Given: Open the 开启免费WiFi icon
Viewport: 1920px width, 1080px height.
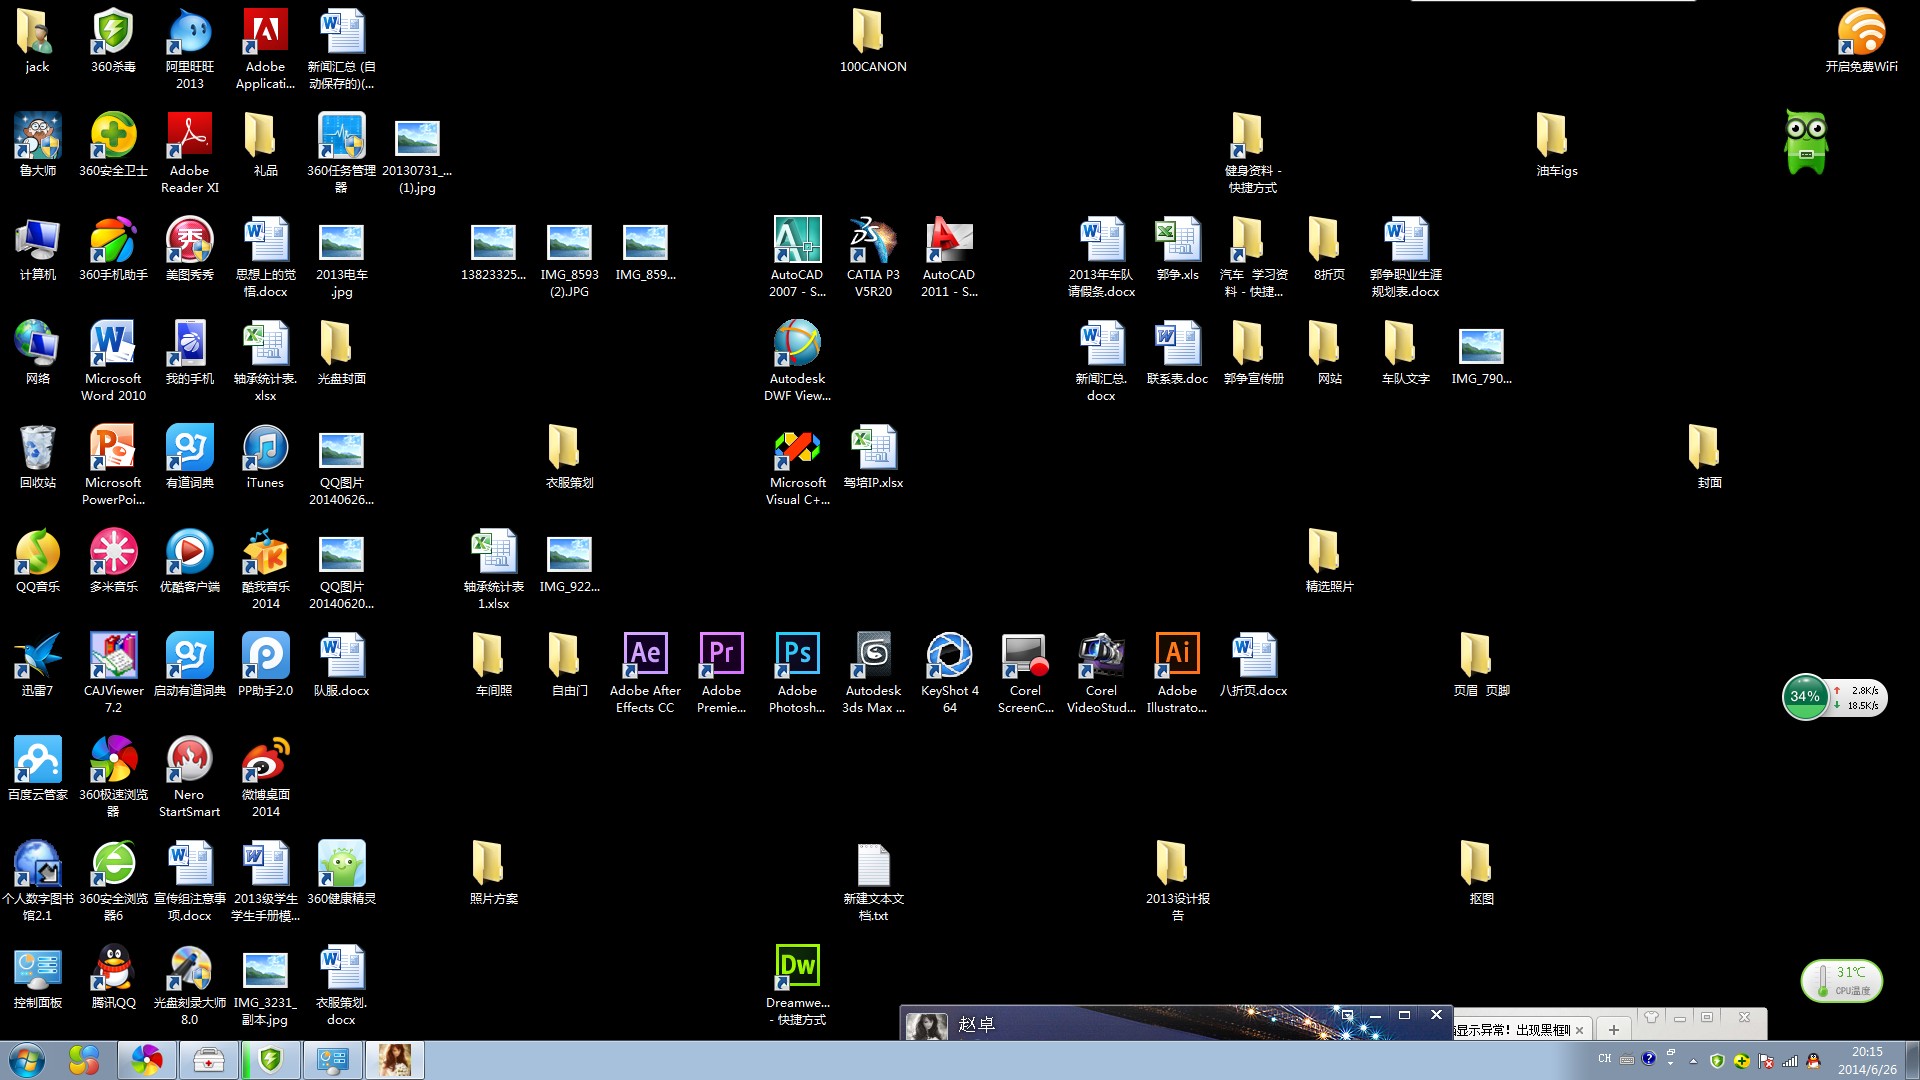Looking at the screenshot, I should click(x=1861, y=40).
